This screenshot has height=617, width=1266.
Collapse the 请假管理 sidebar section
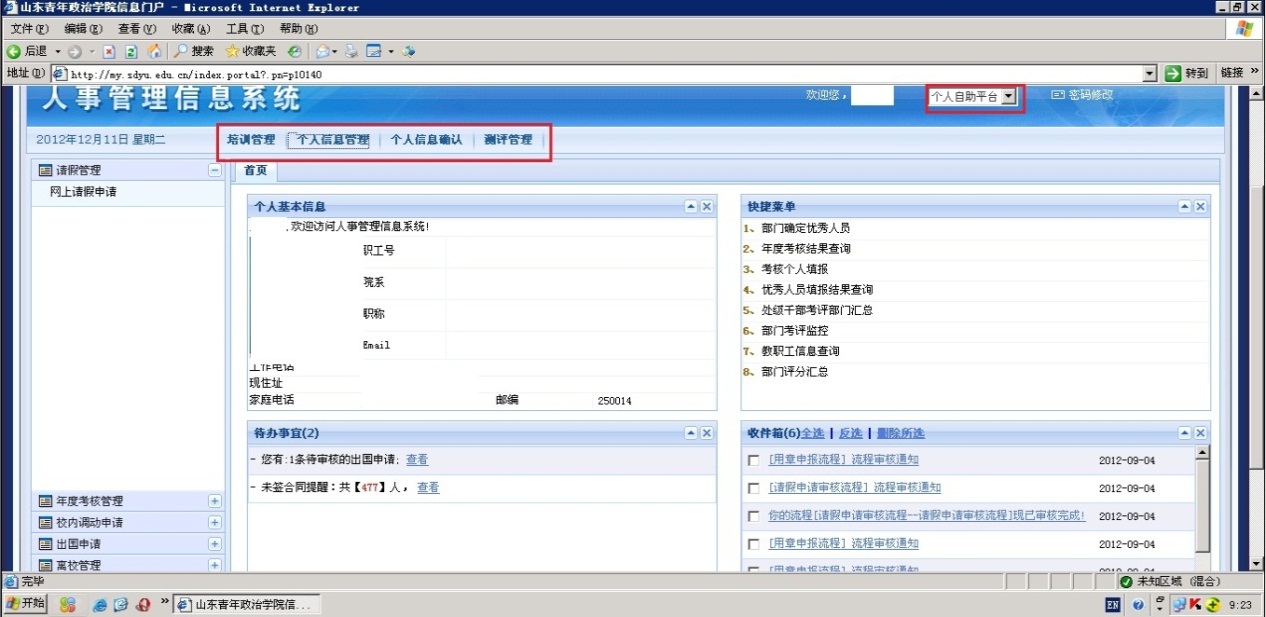point(214,171)
